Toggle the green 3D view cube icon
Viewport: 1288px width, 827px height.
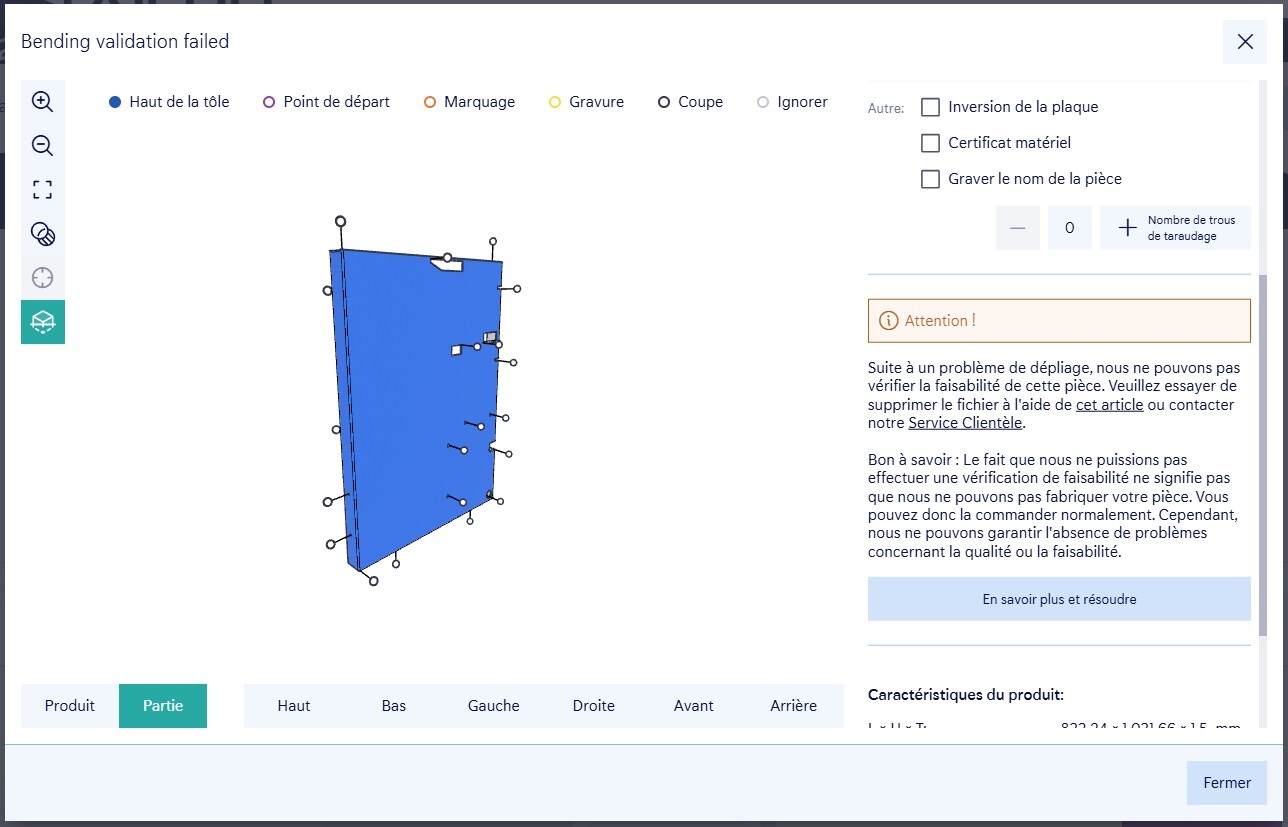(x=42, y=322)
